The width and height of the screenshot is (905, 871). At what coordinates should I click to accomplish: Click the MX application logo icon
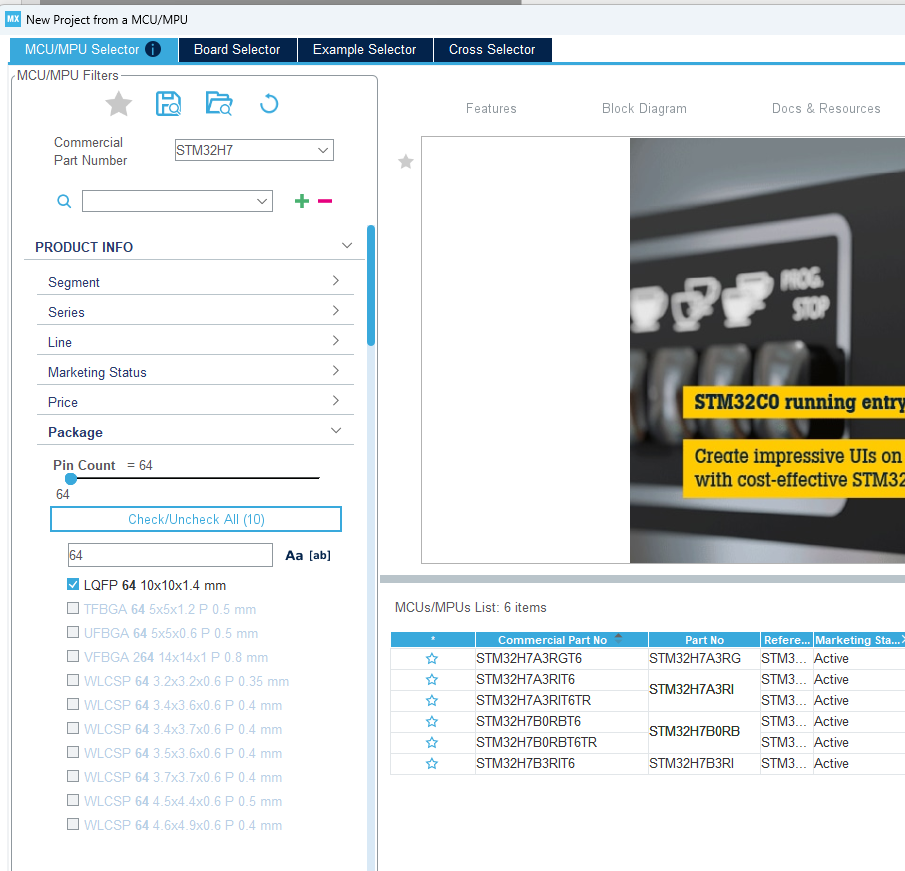(x=13, y=19)
